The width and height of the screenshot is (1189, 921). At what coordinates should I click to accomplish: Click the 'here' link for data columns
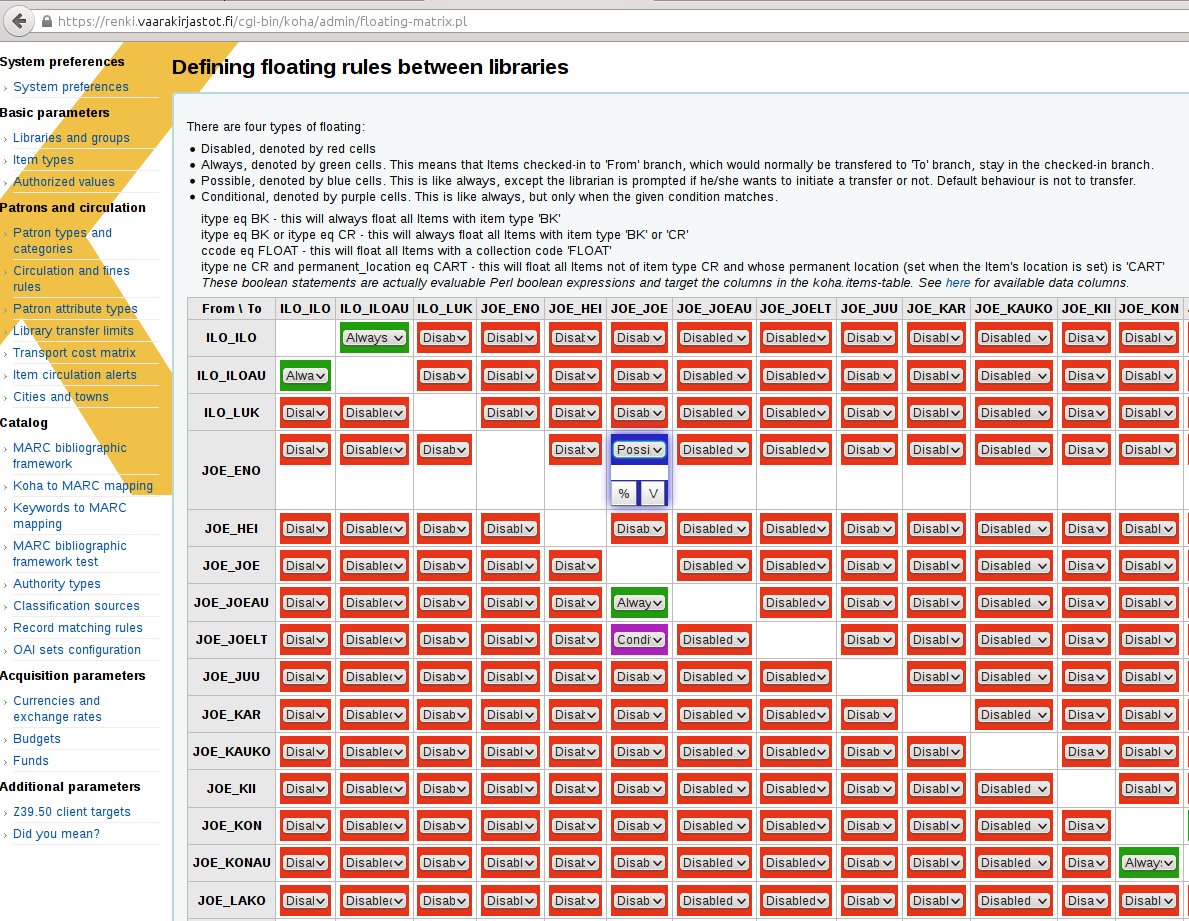click(x=957, y=283)
